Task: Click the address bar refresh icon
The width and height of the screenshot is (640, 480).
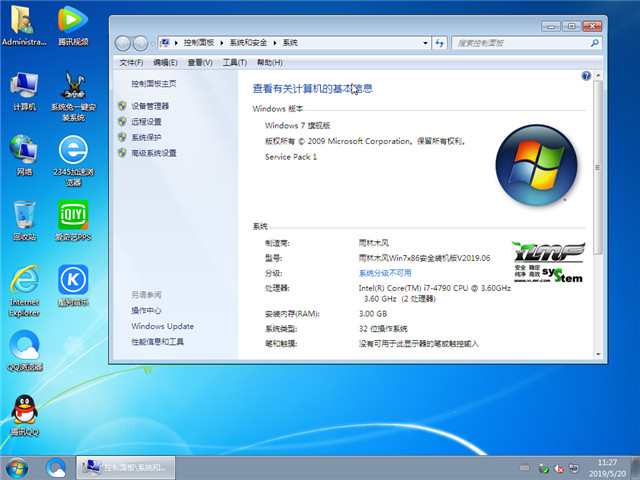Action: [440, 43]
